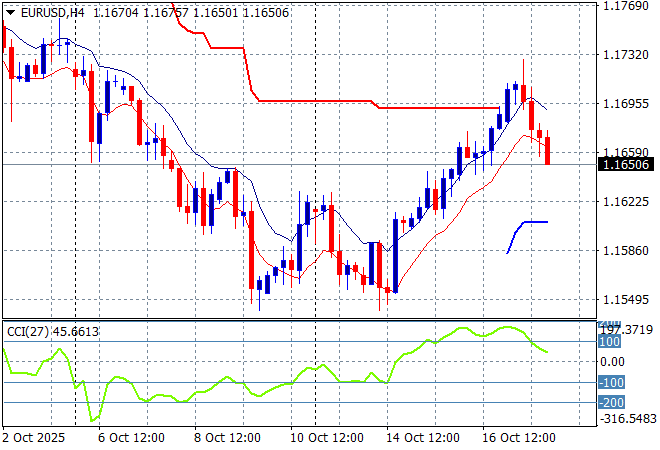Click the 16 Oct 12:00 time label
This screenshot has height=450, width=660.
[x=519, y=438]
